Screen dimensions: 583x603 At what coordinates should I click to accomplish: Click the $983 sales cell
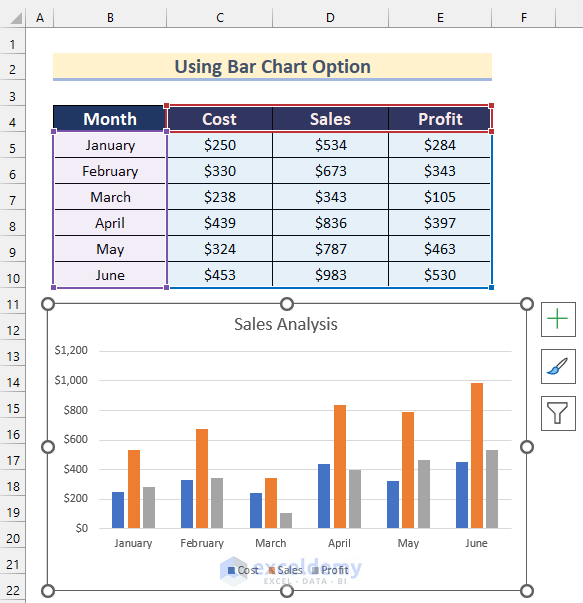click(x=330, y=275)
